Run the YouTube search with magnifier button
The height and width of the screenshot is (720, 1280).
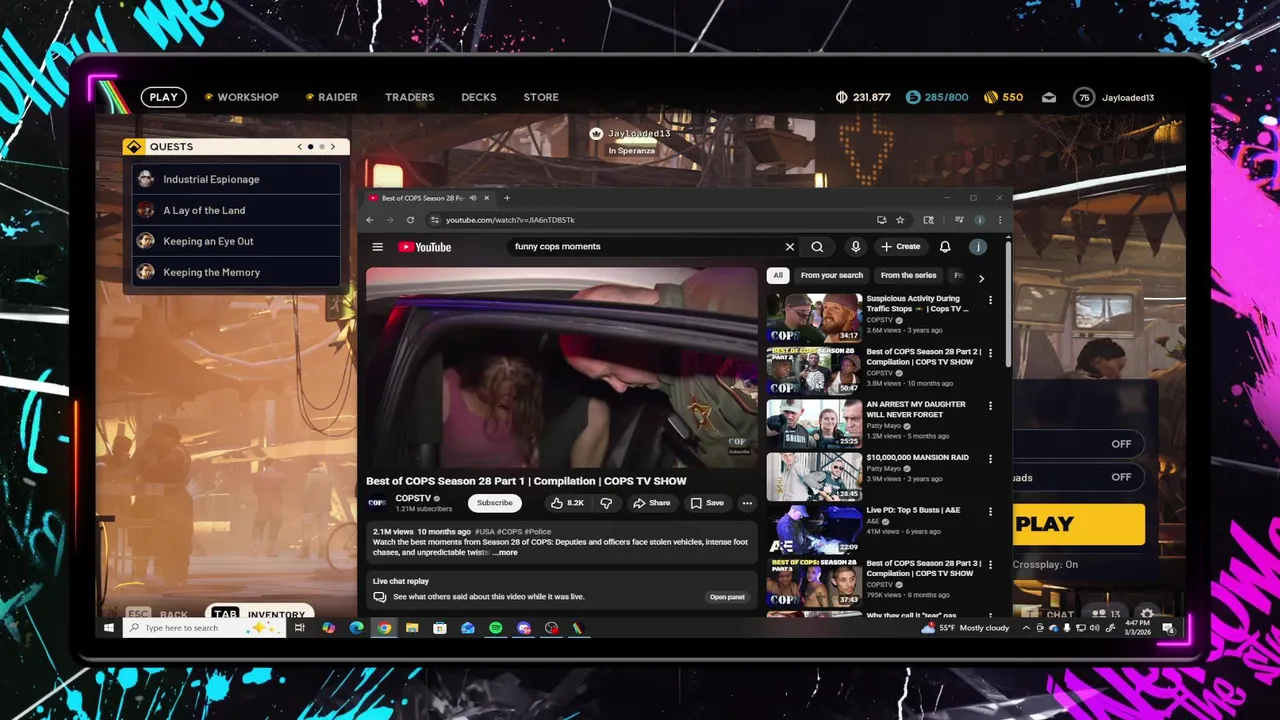pyautogui.click(x=817, y=247)
